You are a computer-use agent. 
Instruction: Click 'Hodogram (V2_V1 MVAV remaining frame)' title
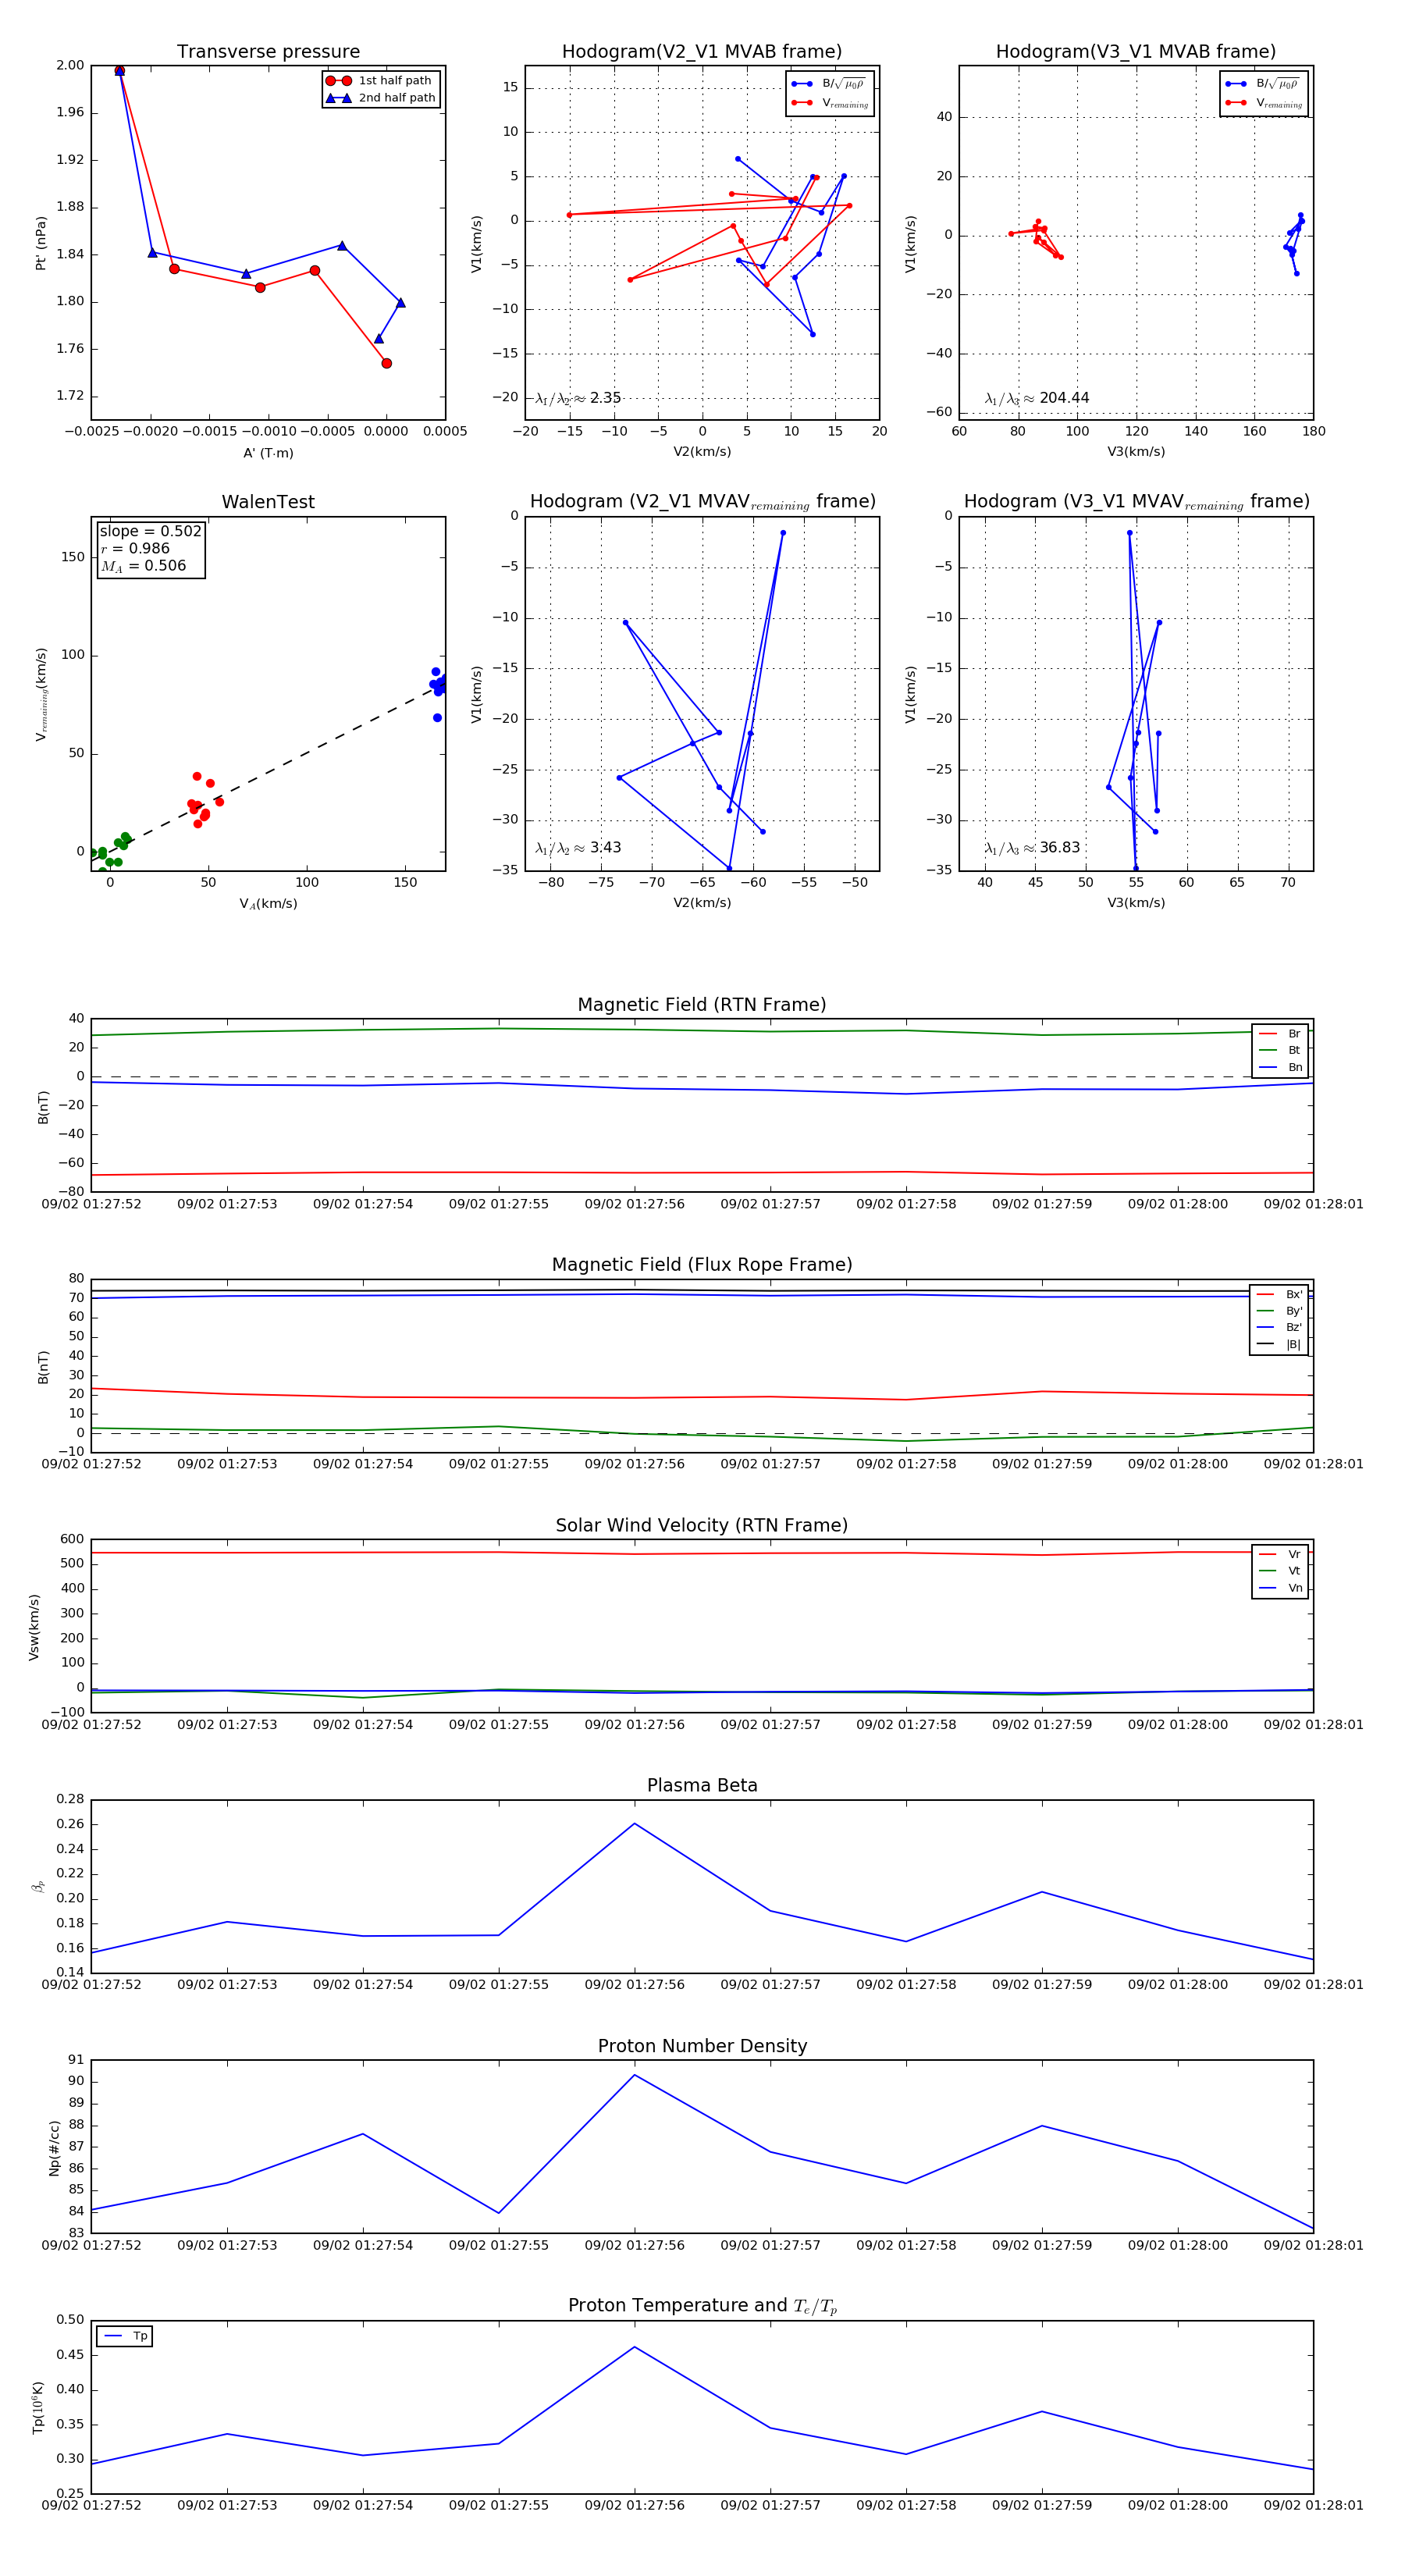point(702,502)
